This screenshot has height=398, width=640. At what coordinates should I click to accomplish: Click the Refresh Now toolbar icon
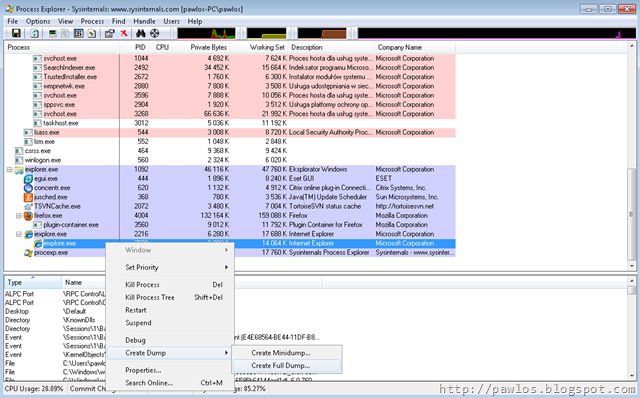(35, 33)
